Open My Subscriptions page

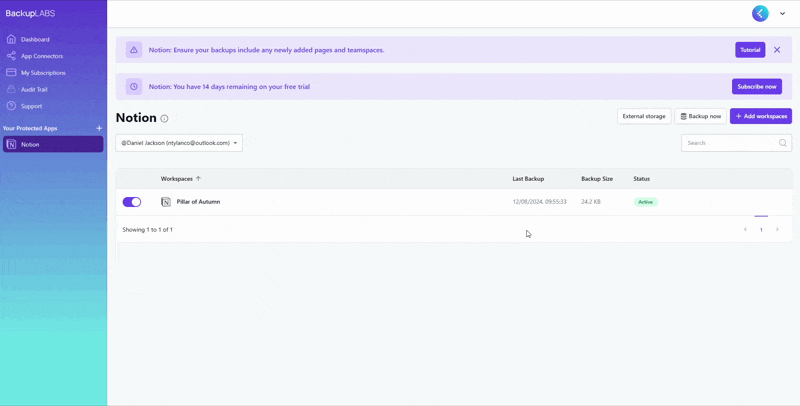coord(43,73)
